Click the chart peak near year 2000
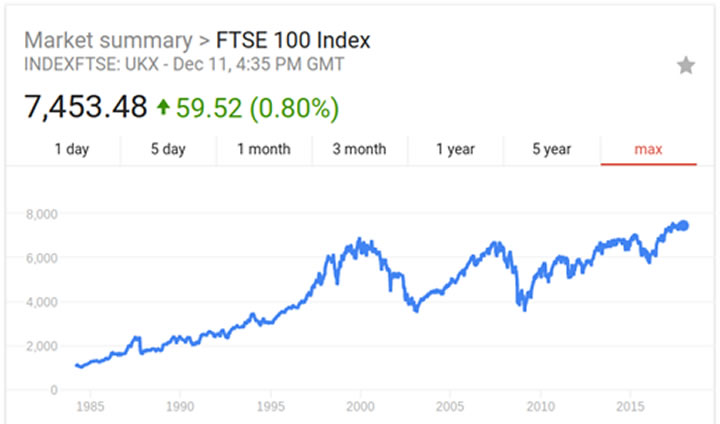This screenshot has width=720, height=424. (x=360, y=241)
